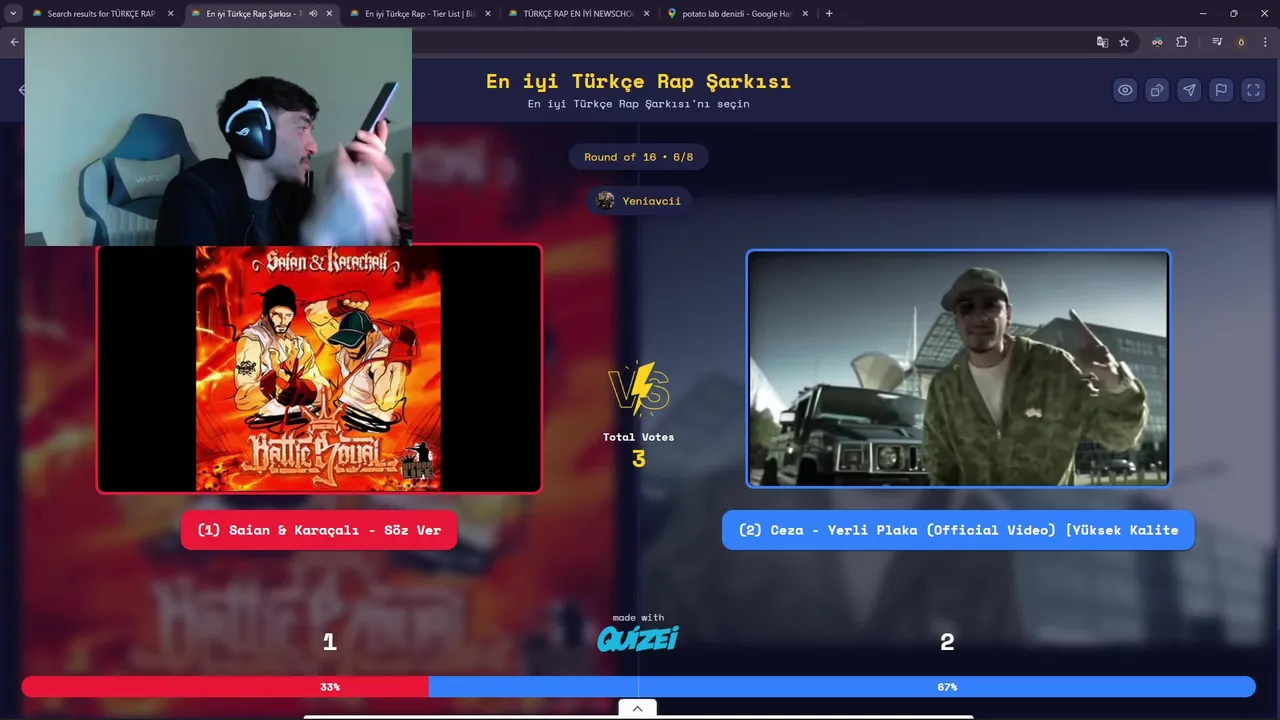
Task: Open the Quizei logo link
Action: point(638,638)
